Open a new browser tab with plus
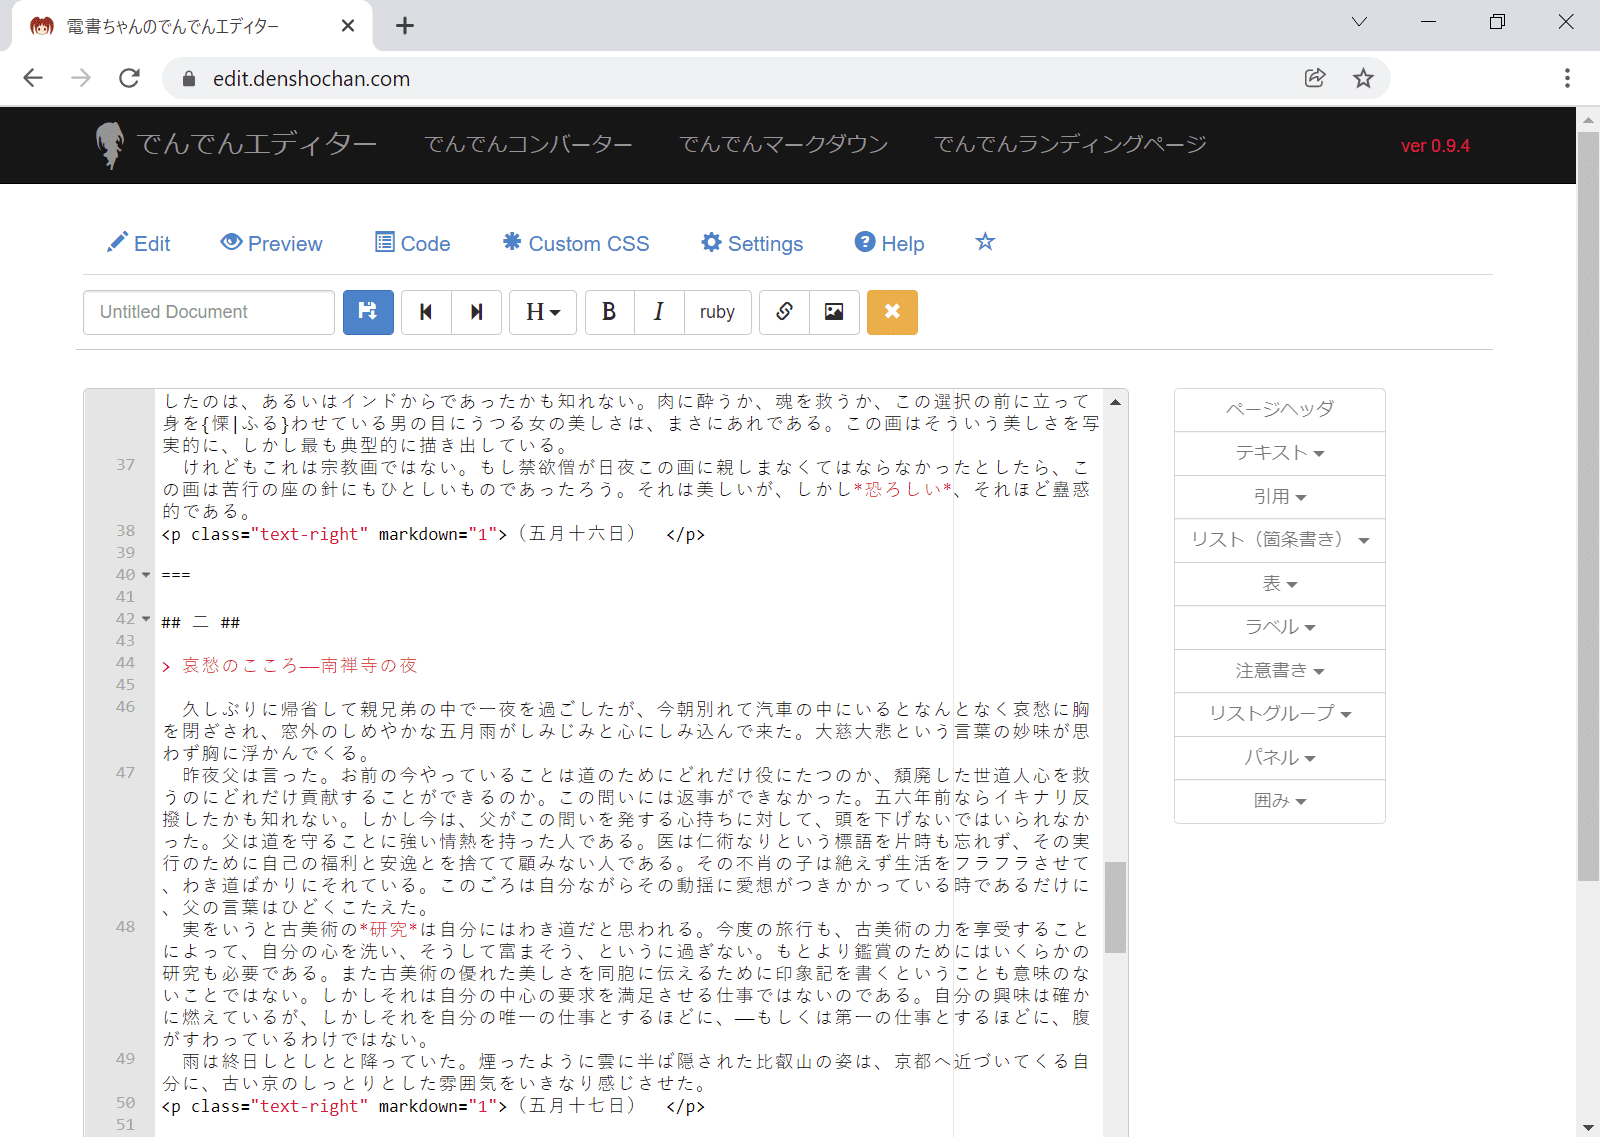The height and width of the screenshot is (1137, 1600). (405, 26)
